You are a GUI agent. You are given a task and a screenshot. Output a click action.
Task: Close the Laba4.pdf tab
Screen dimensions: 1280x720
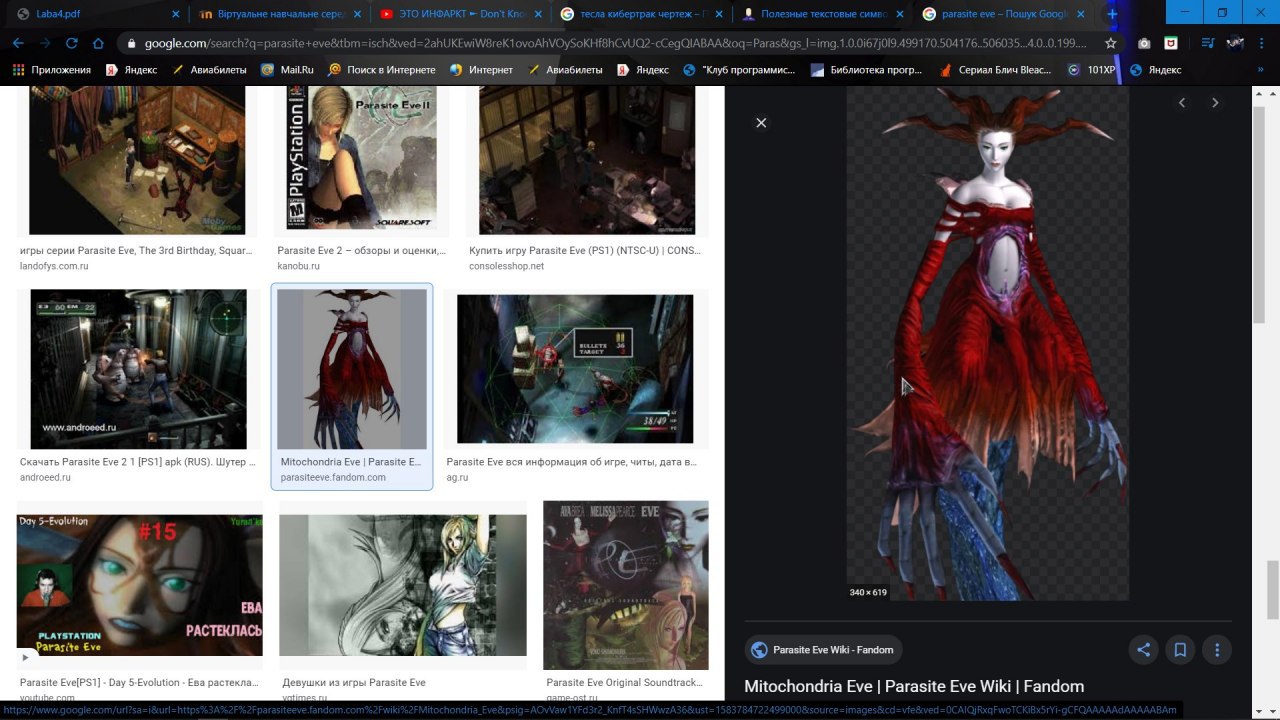click(x=176, y=14)
